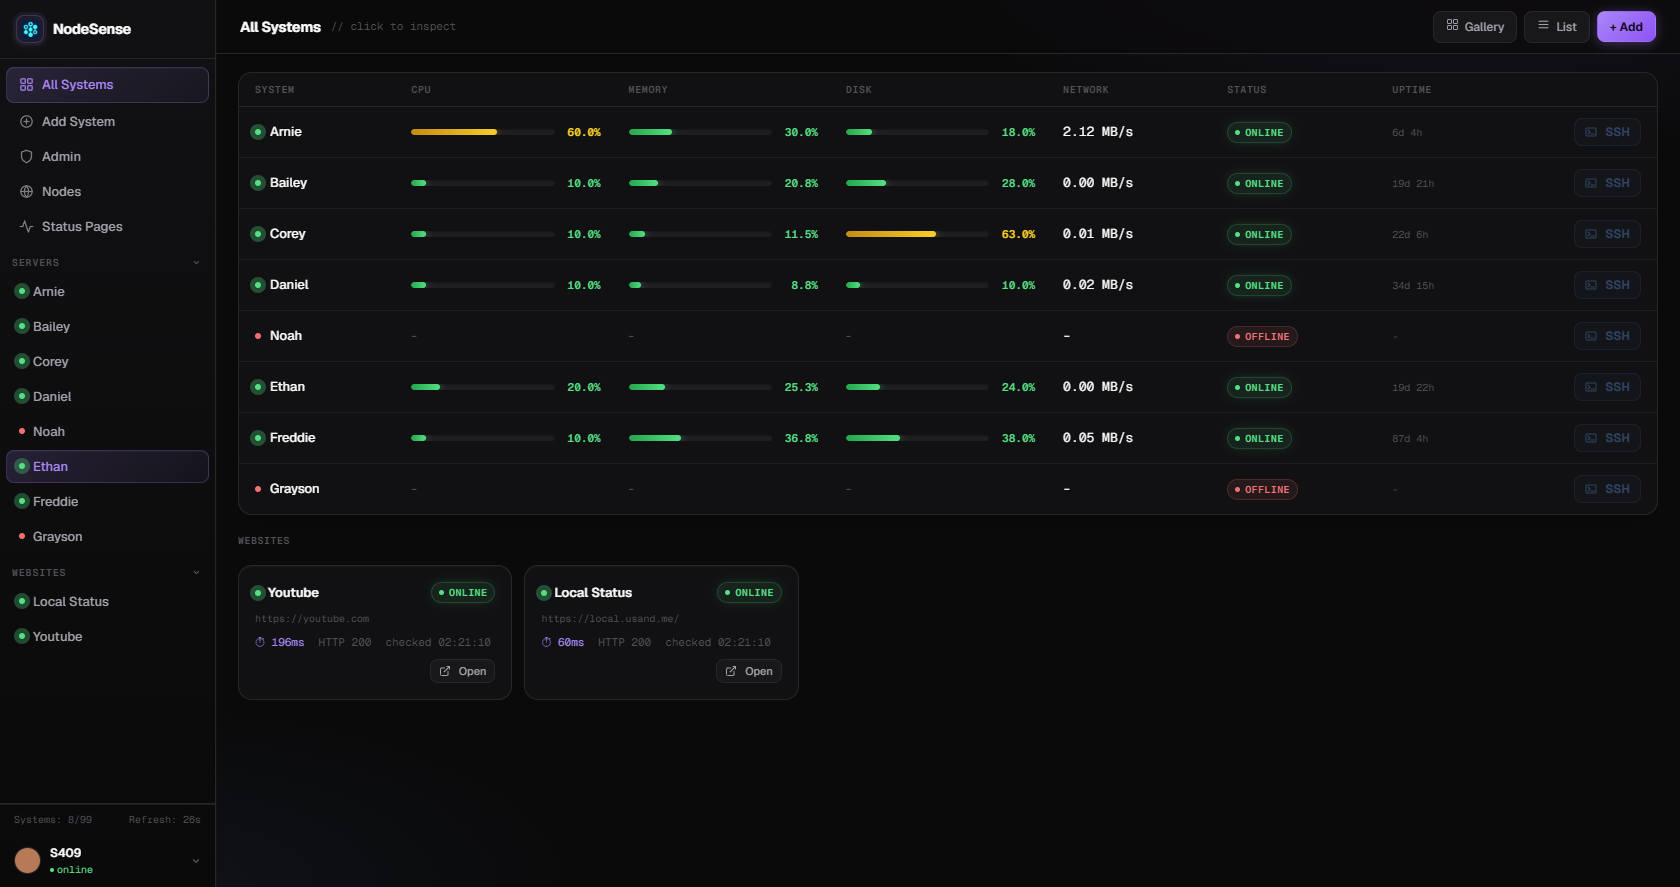This screenshot has height=887, width=1680.
Task: Click the Youtube card status icon
Action: coord(258,593)
